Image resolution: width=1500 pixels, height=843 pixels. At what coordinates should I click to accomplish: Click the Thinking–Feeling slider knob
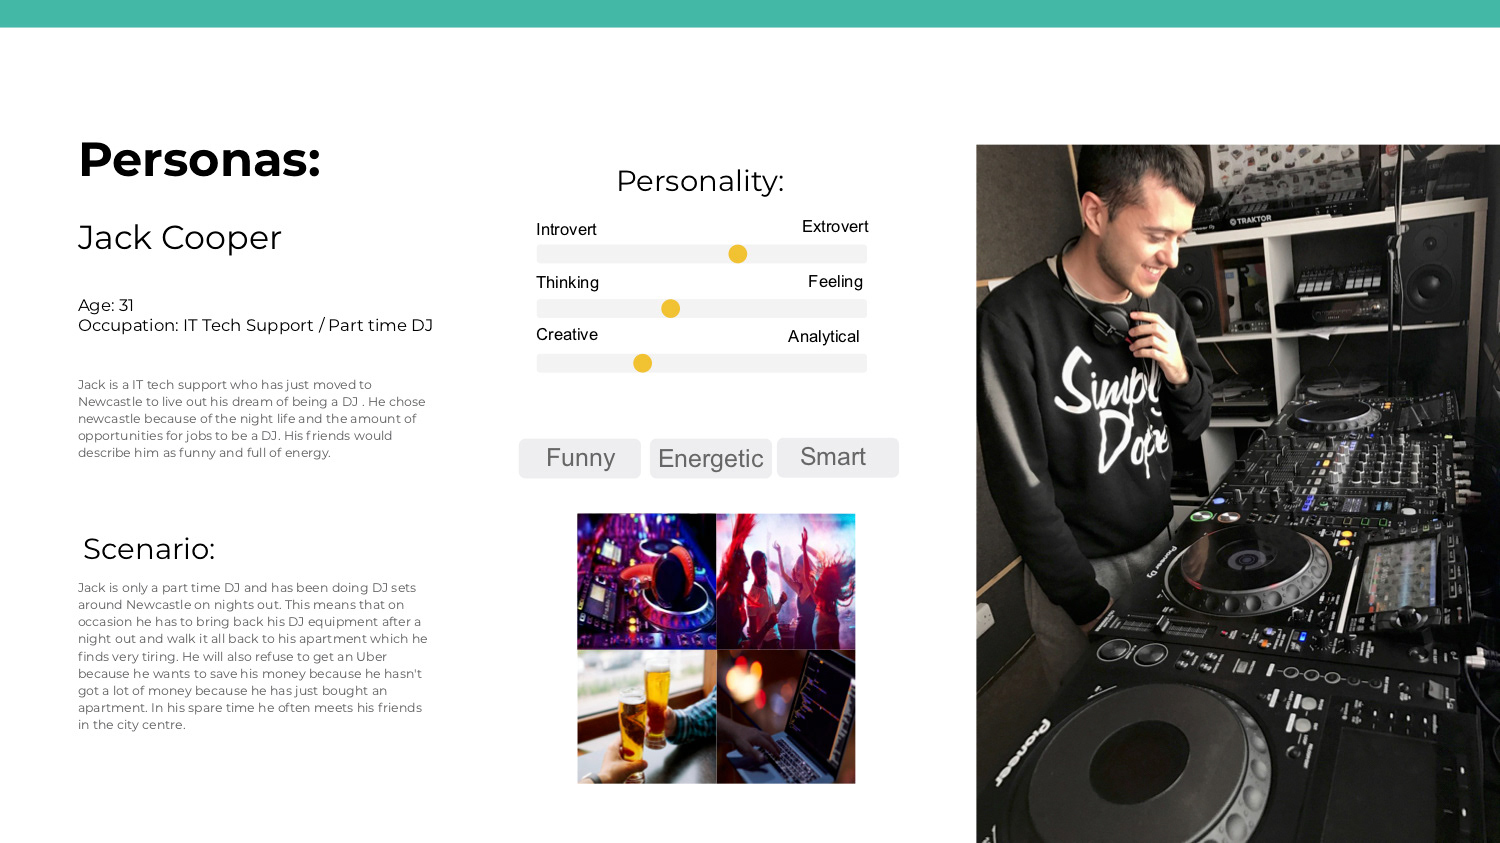point(671,309)
